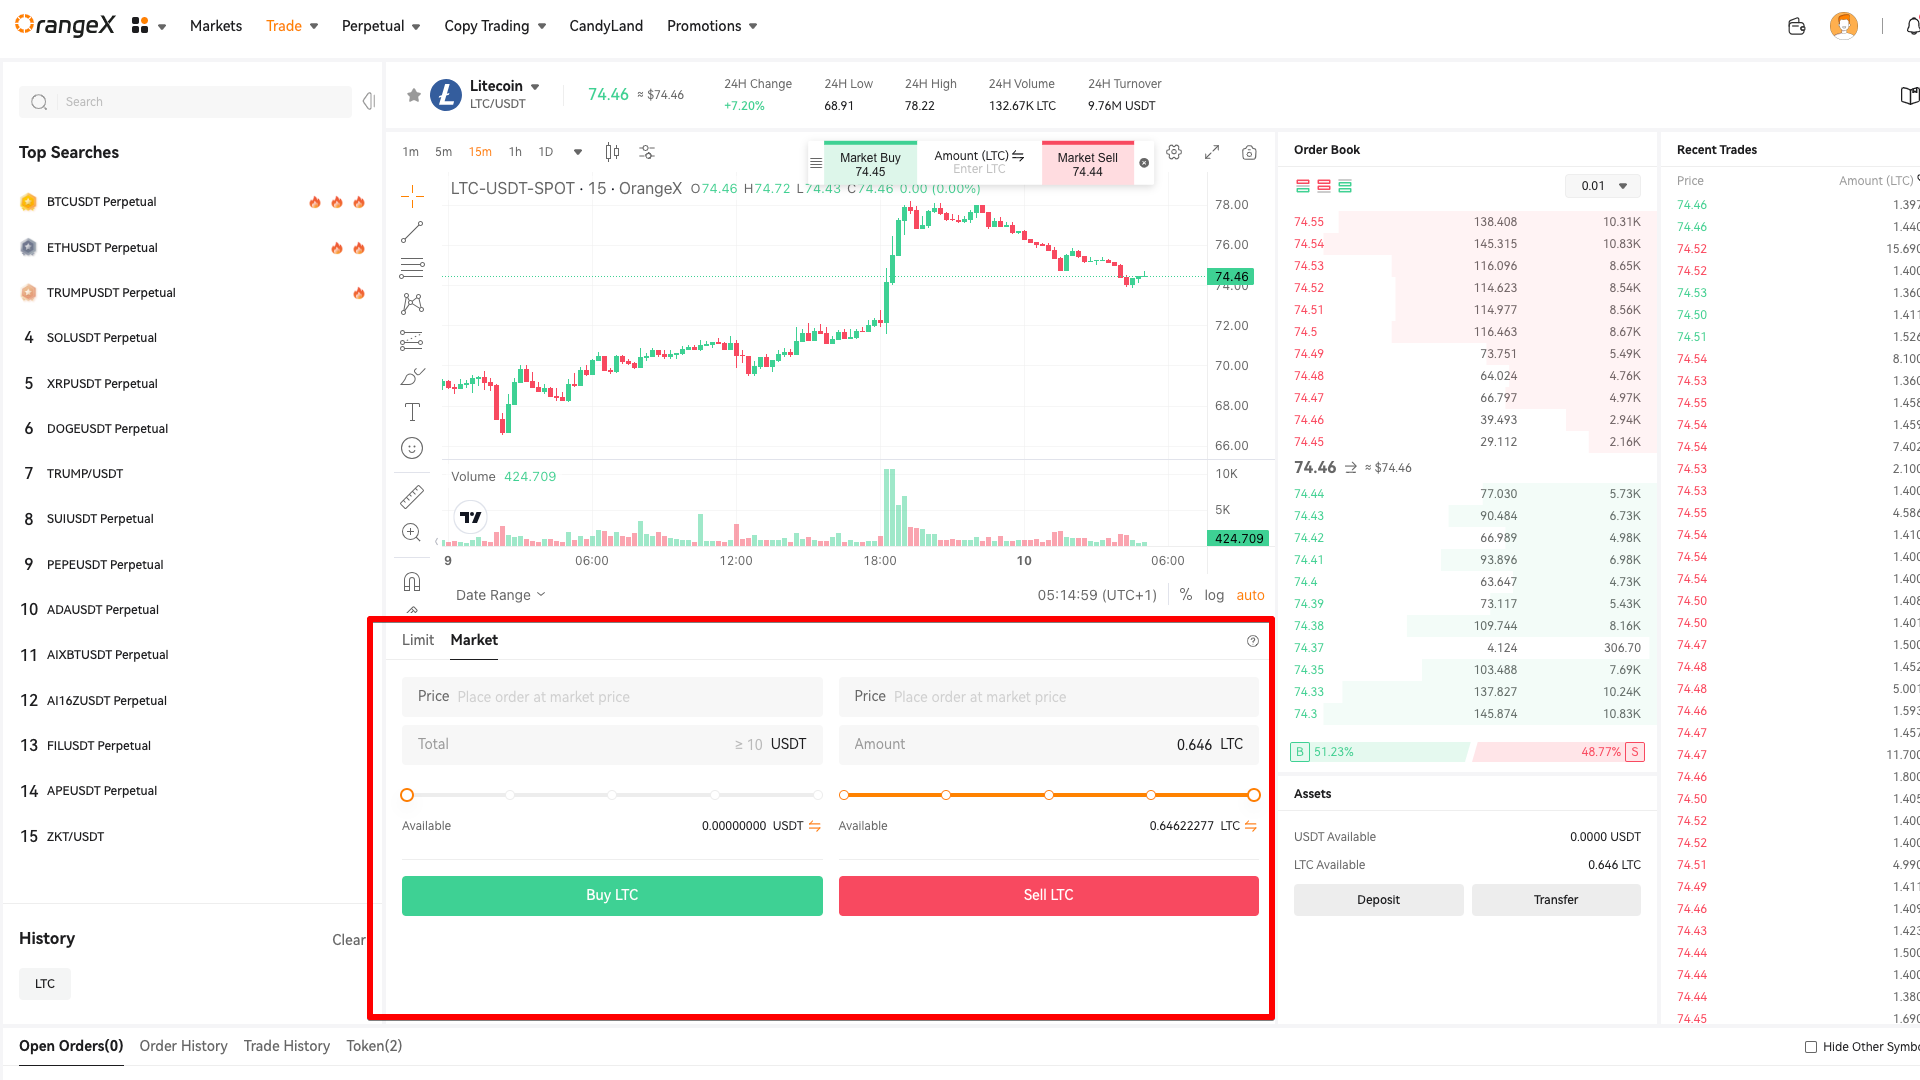Select the Fibonacci retracement lines tool
Screen dimensions: 1920x1080
(412, 268)
